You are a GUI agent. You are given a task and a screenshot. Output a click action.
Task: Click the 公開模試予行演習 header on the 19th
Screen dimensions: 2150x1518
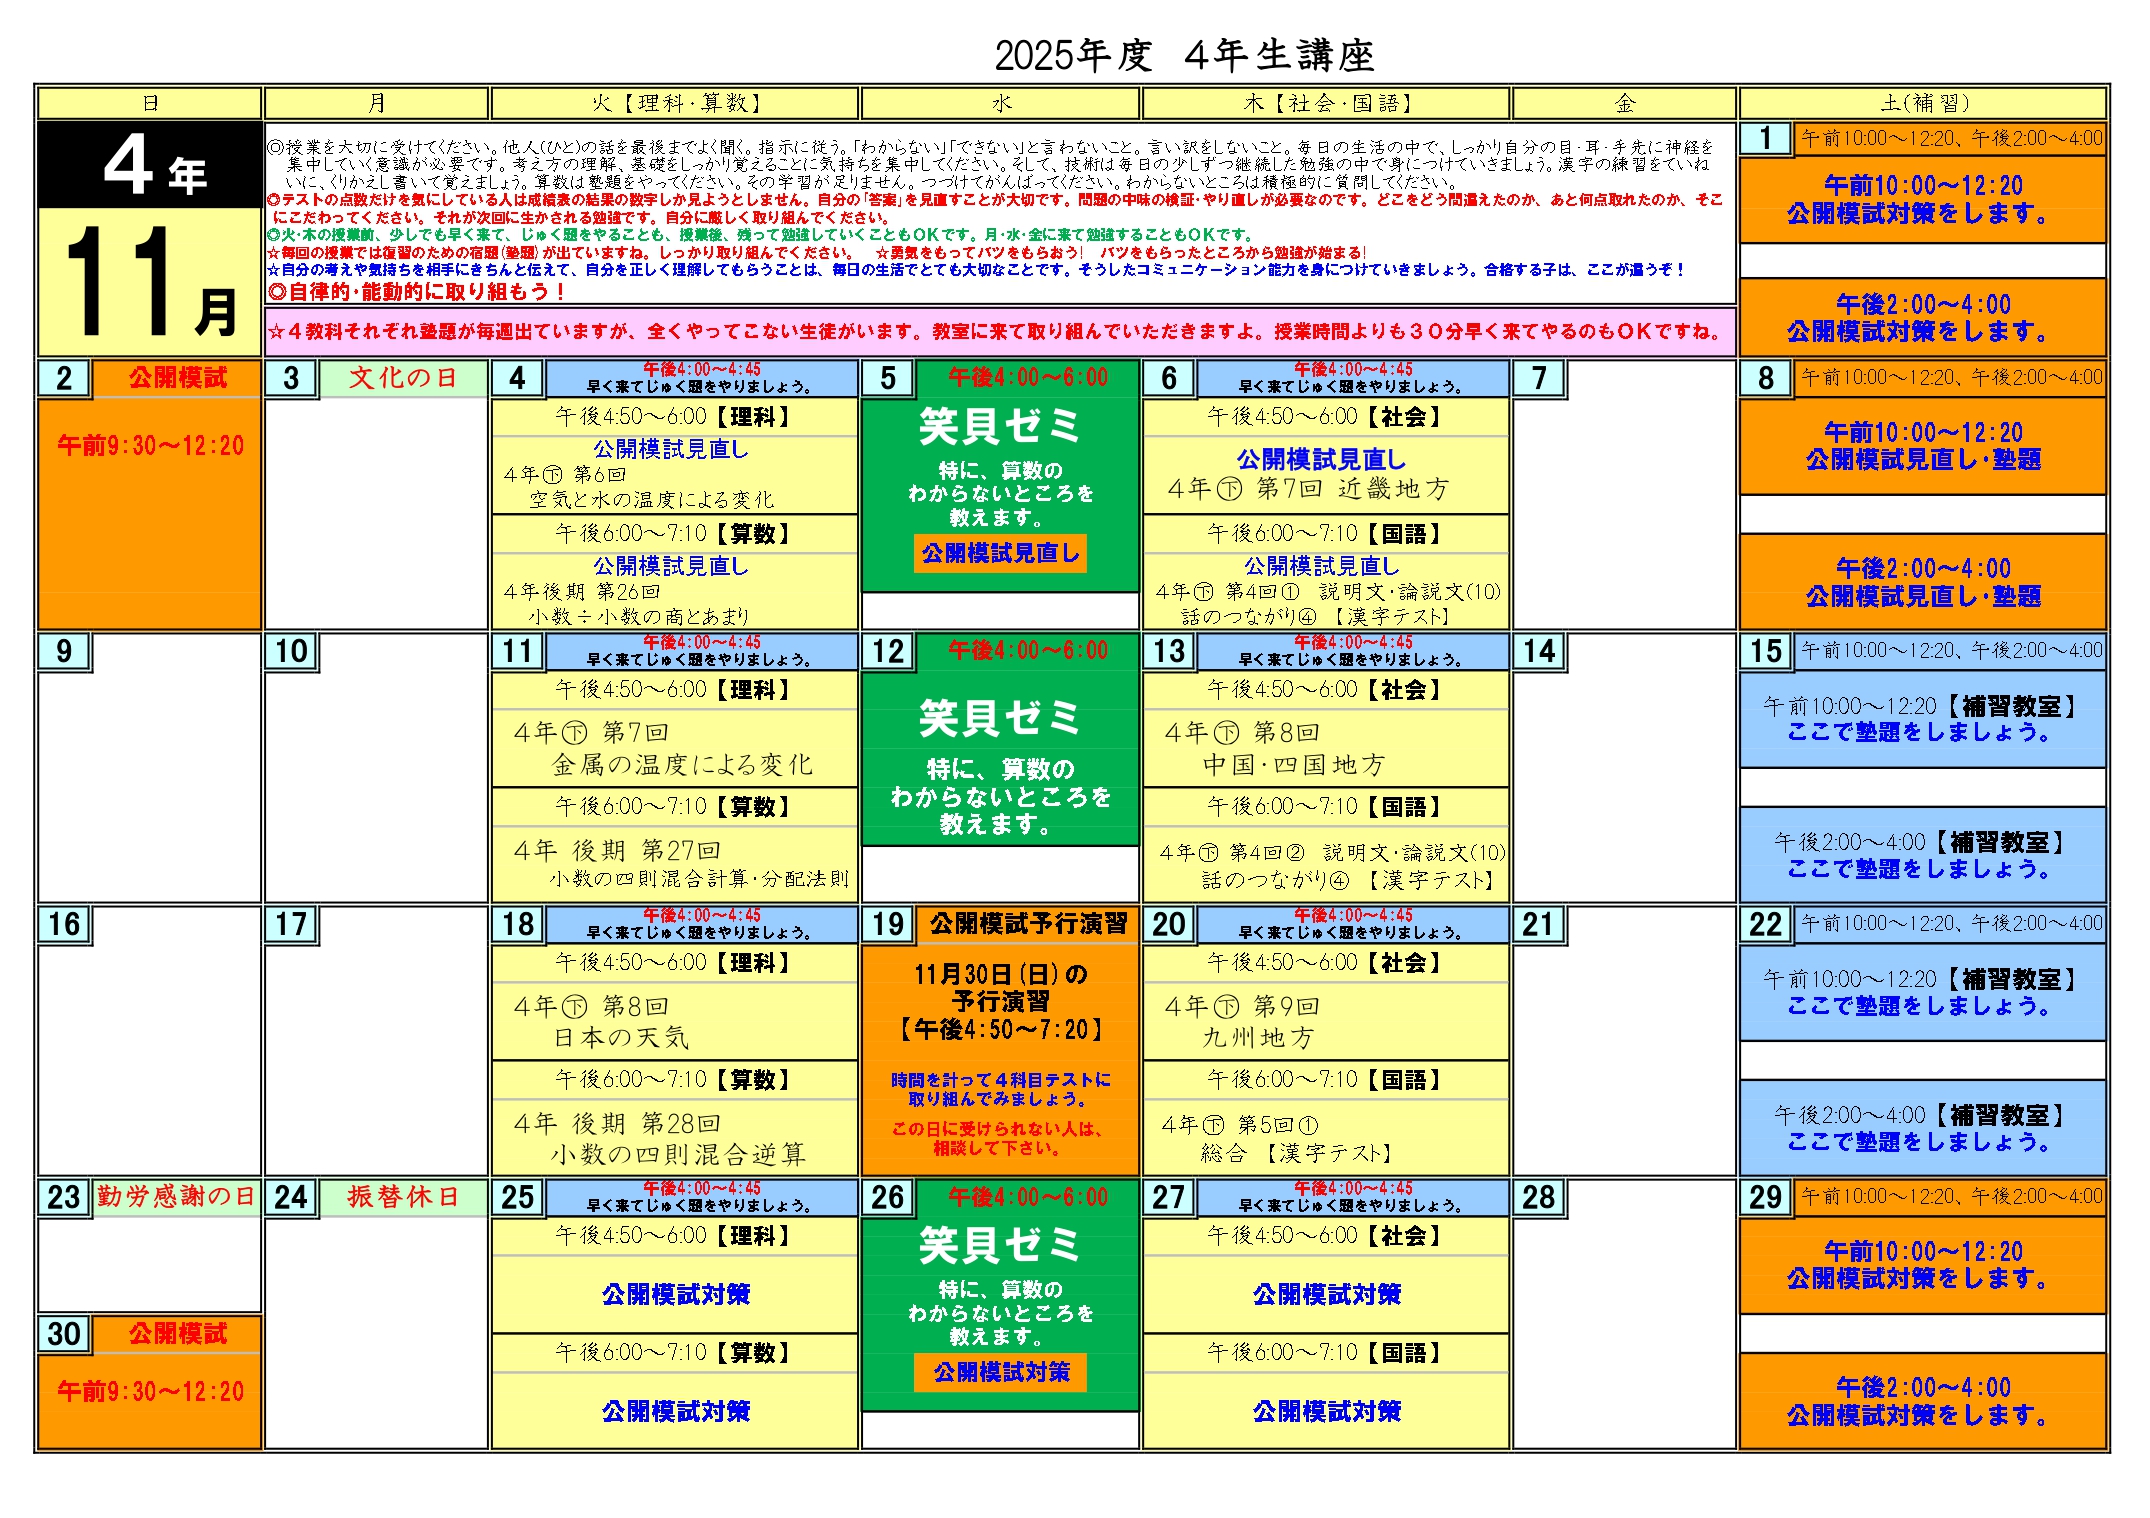(1027, 924)
